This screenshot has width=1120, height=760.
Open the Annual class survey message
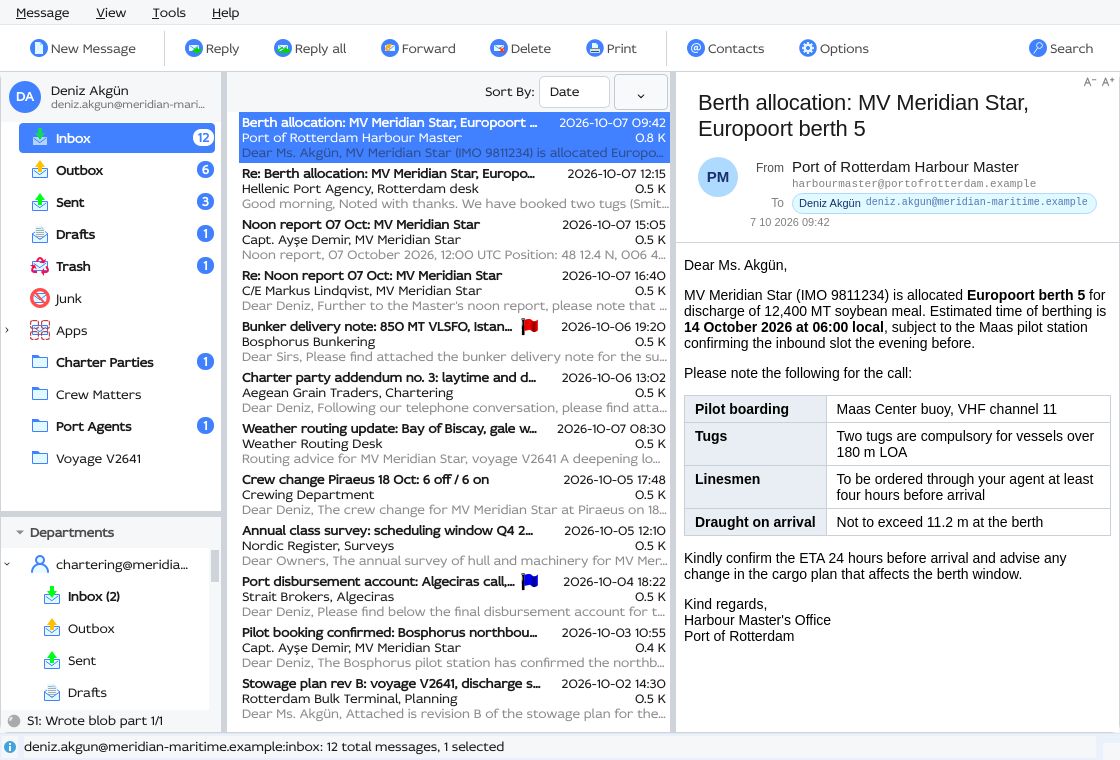[x=454, y=546]
